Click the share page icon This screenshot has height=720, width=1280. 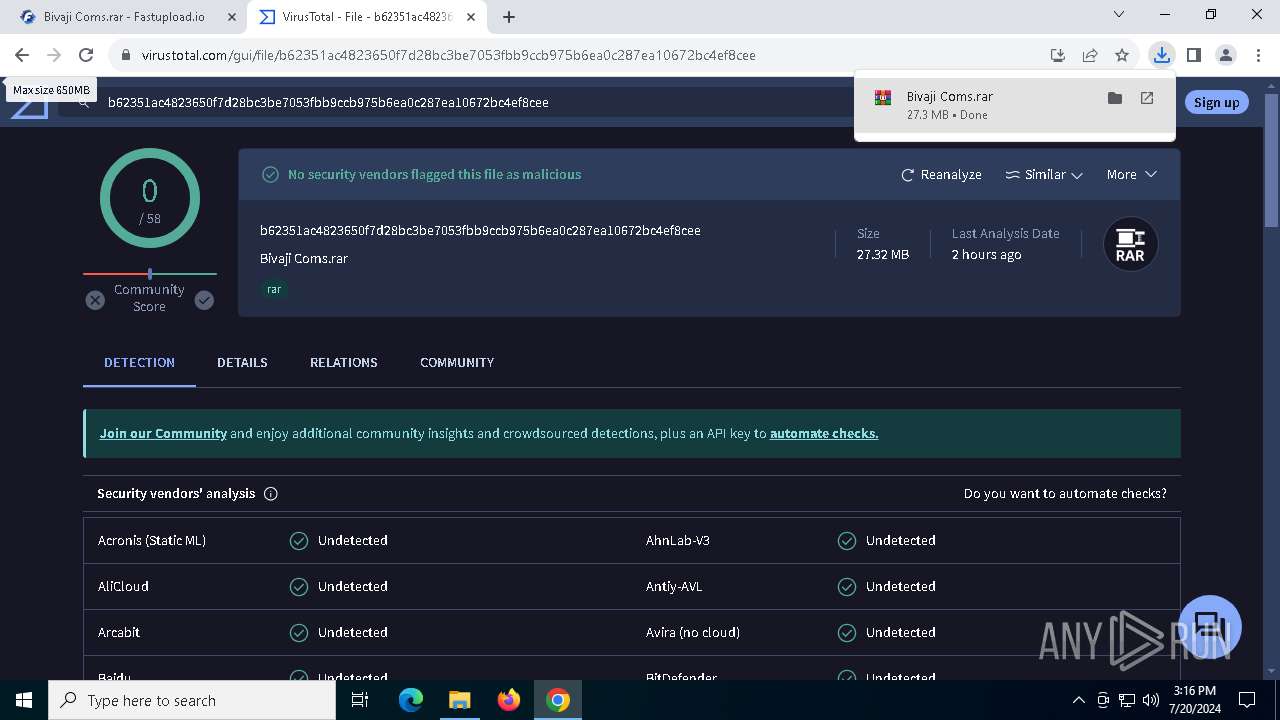pyautogui.click(x=1090, y=55)
